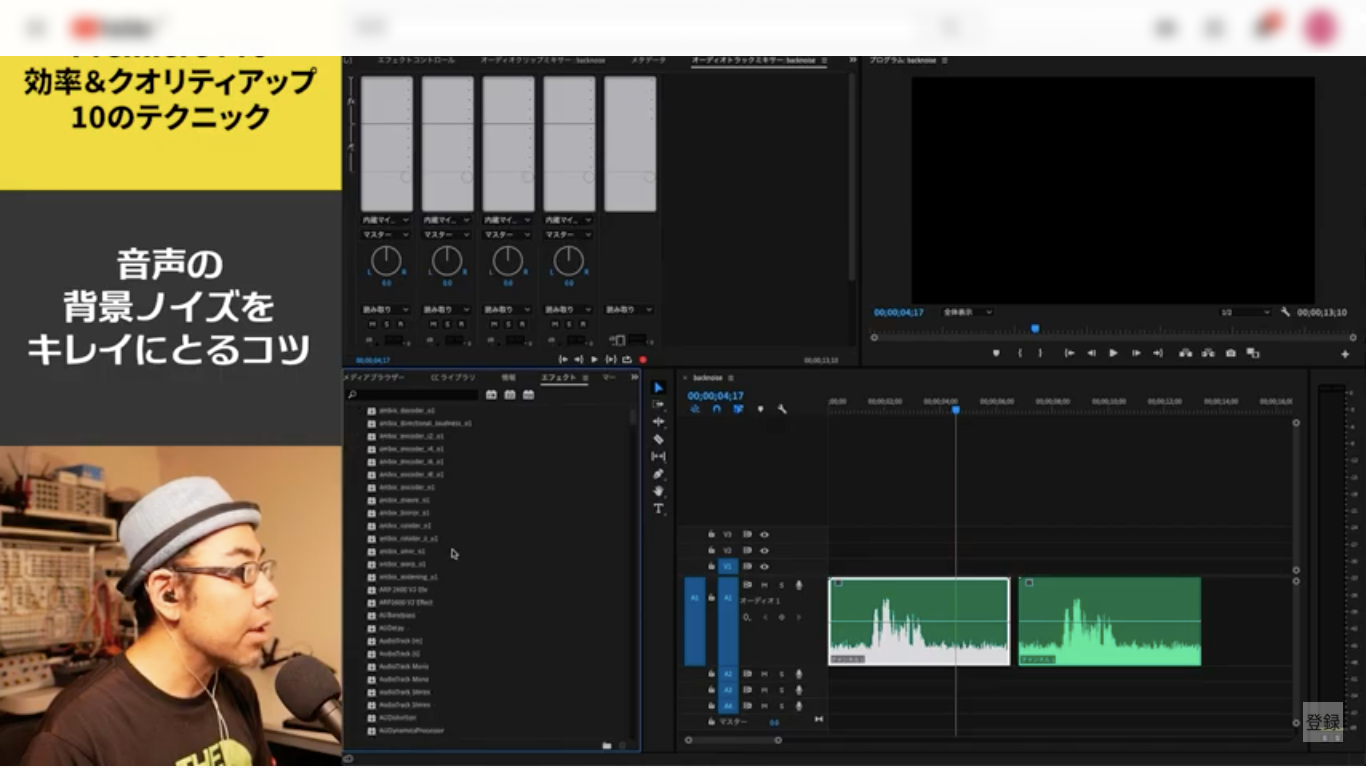Click the first mixer channel pan knob

386,261
